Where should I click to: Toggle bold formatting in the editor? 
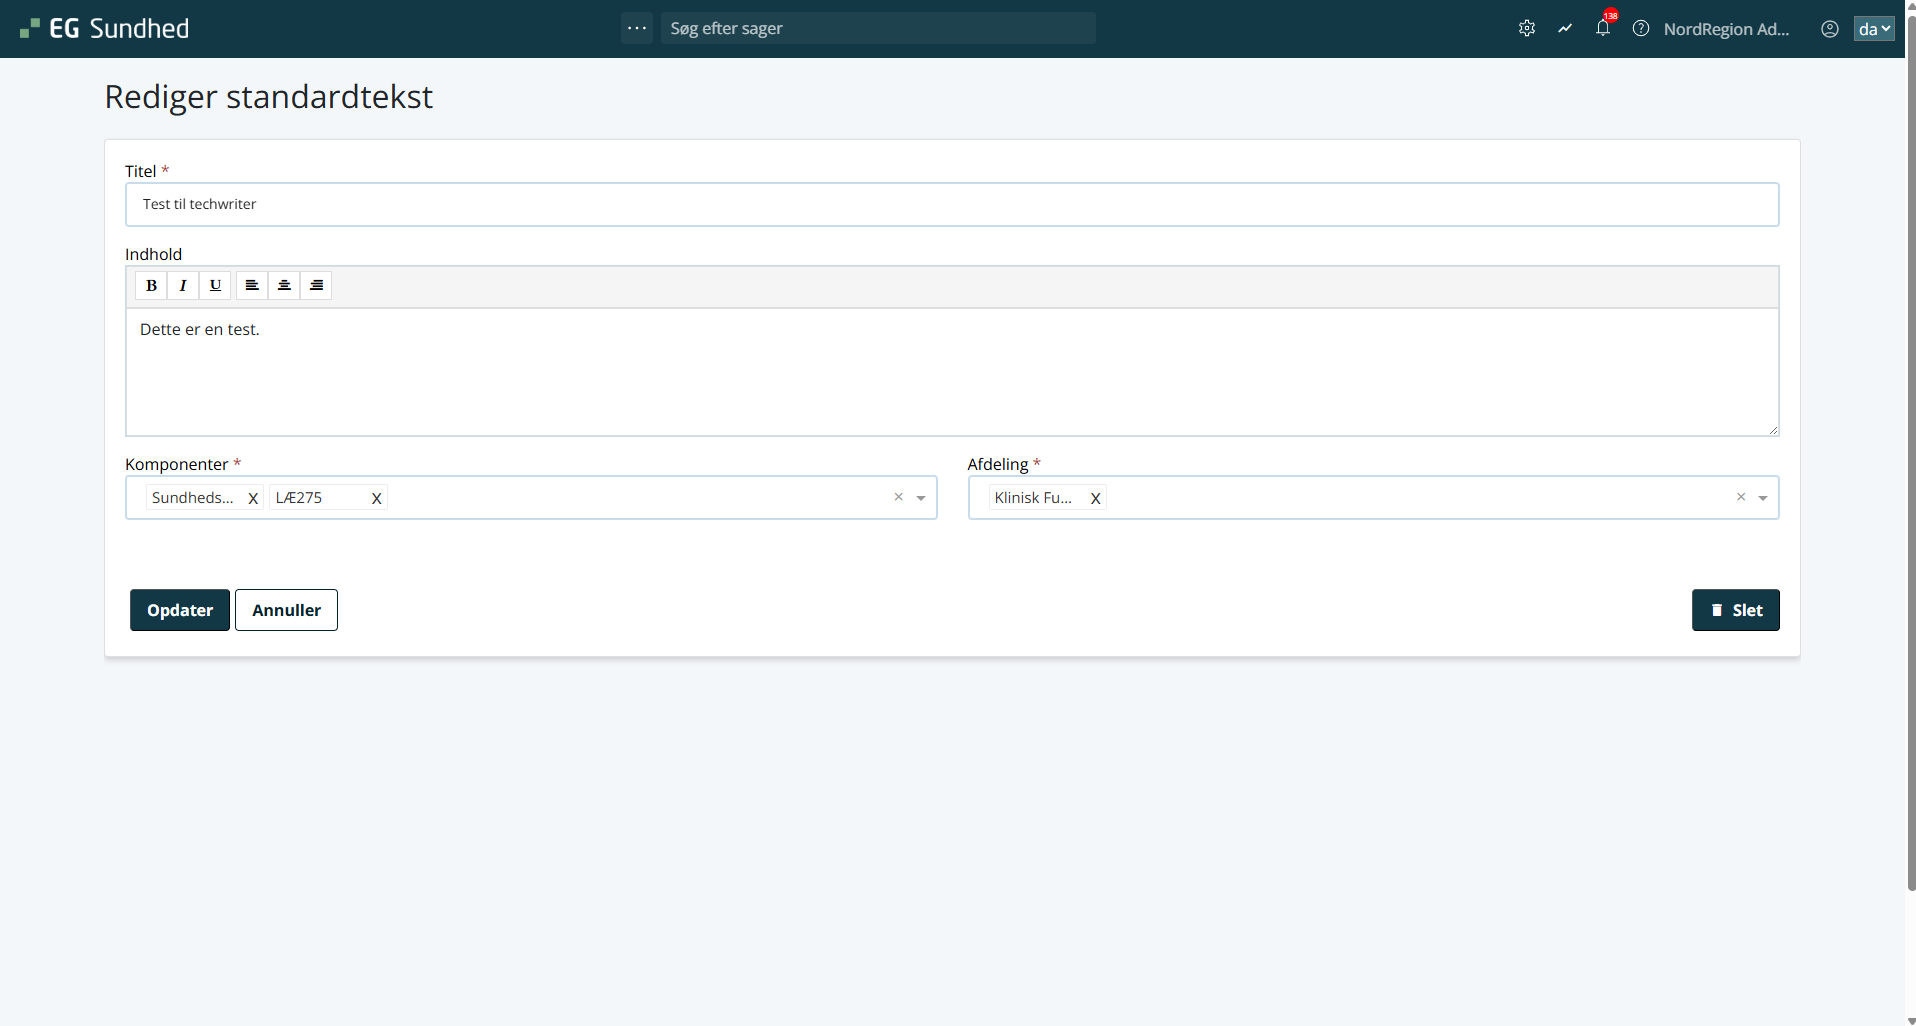pos(151,286)
